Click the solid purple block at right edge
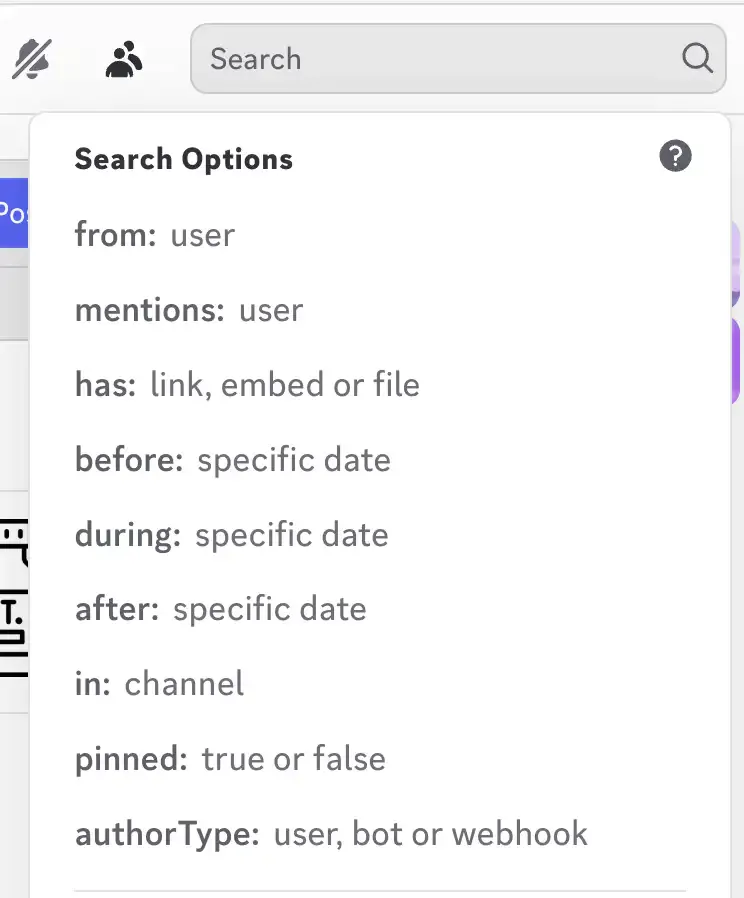Screen dimensions: 744x898 [x=737, y=360]
